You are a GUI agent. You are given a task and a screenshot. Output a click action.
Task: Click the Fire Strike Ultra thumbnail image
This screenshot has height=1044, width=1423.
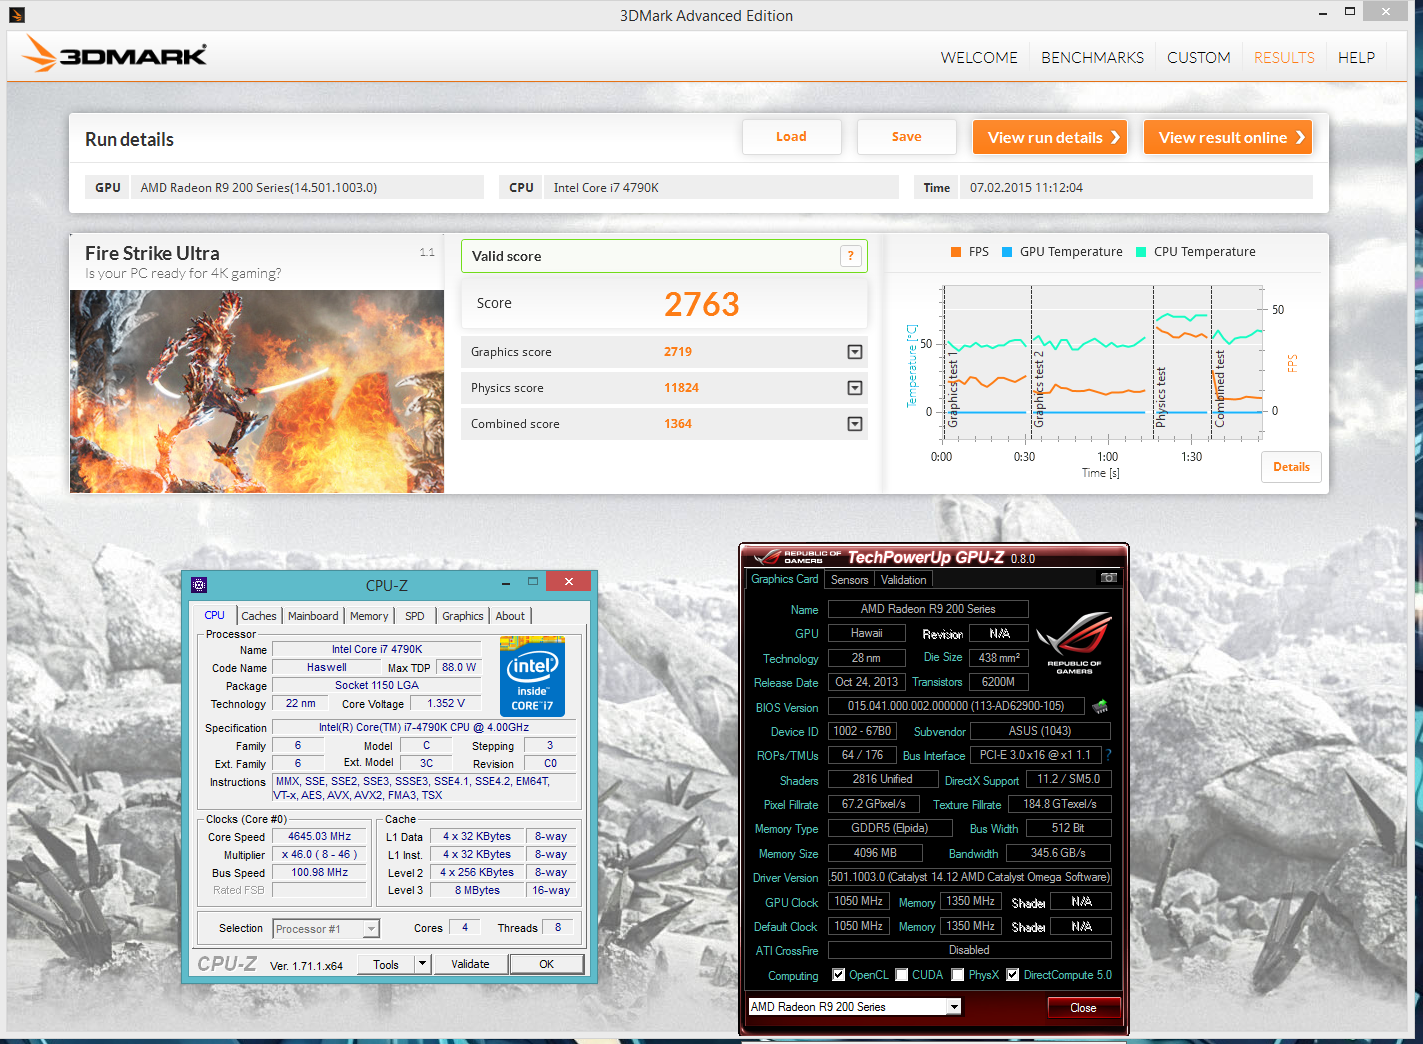tap(257, 391)
